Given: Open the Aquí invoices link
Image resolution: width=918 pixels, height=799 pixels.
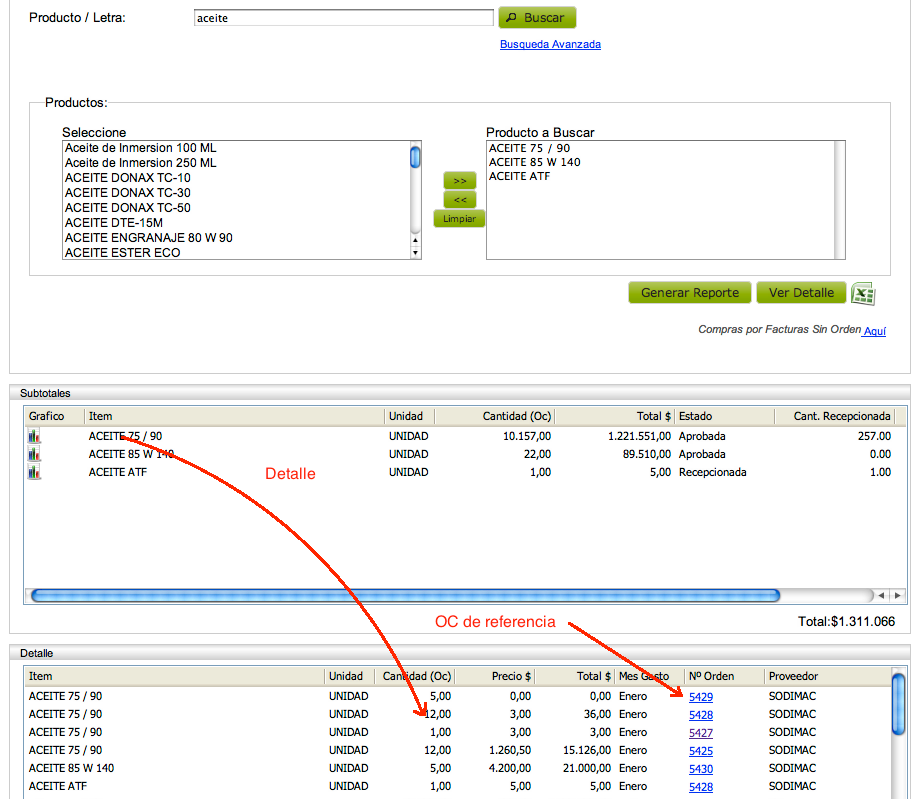Looking at the screenshot, I should pyautogui.click(x=874, y=331).
